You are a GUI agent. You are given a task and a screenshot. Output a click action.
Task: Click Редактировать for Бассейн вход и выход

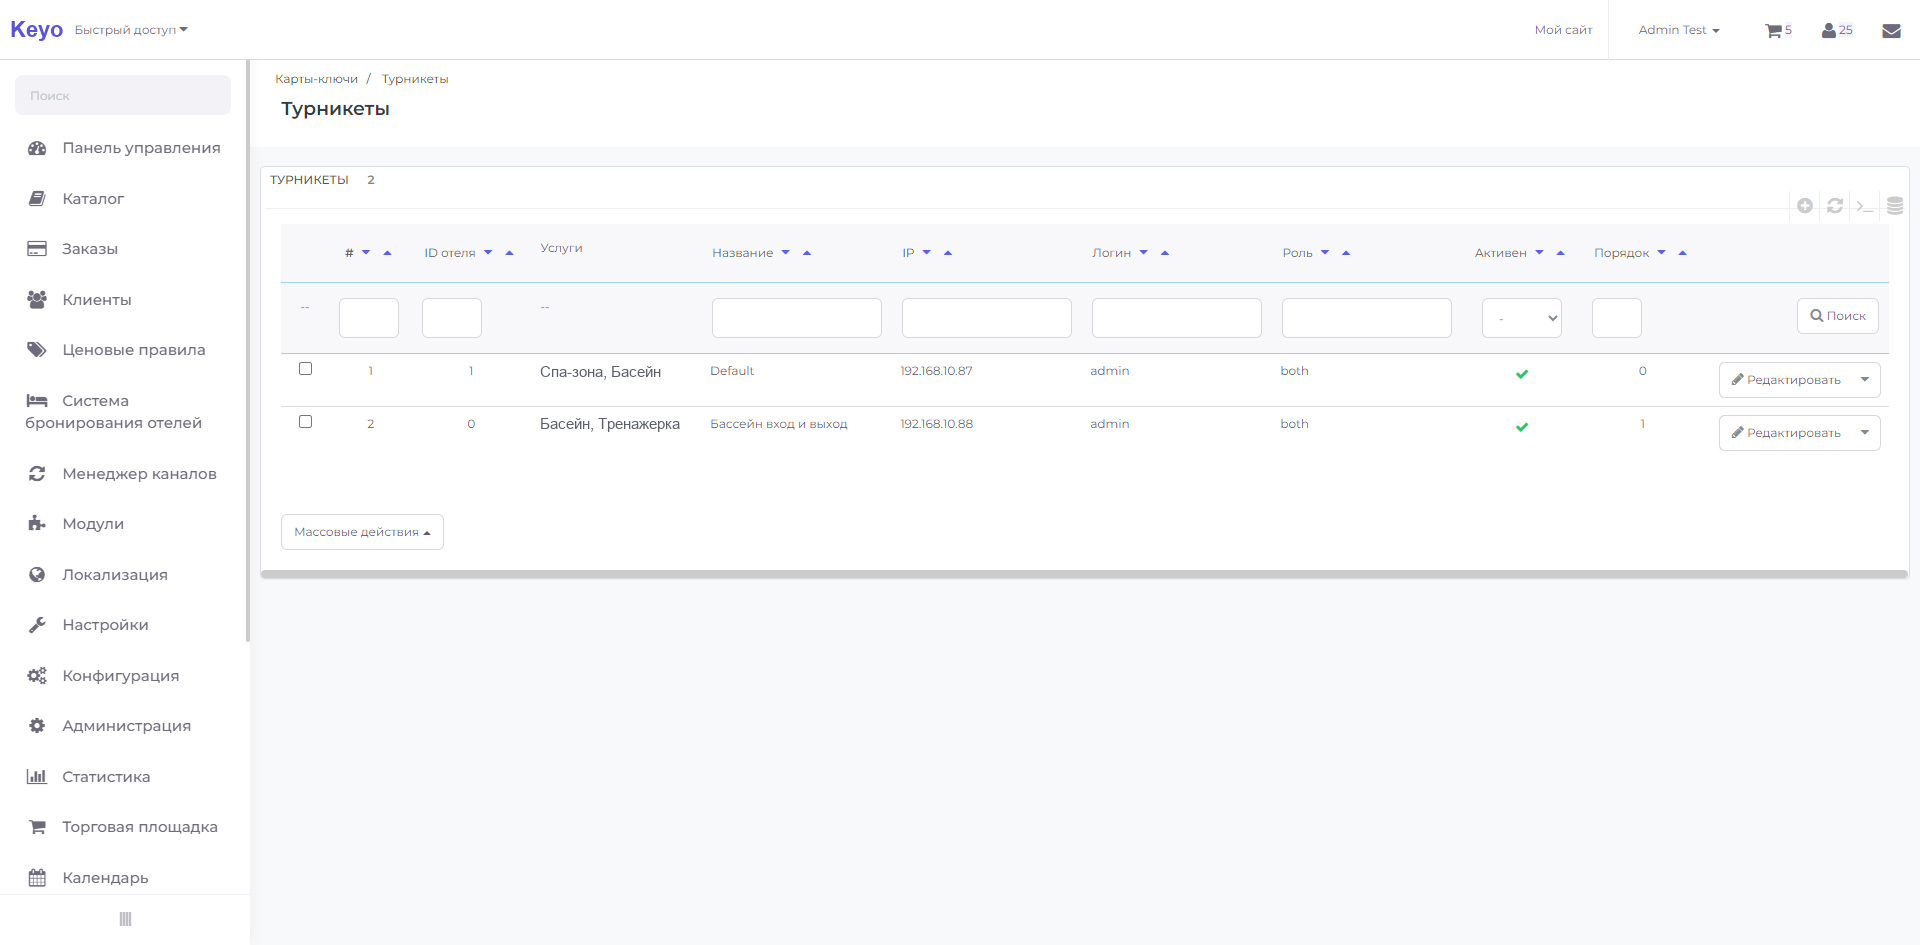pos(1786,433)
